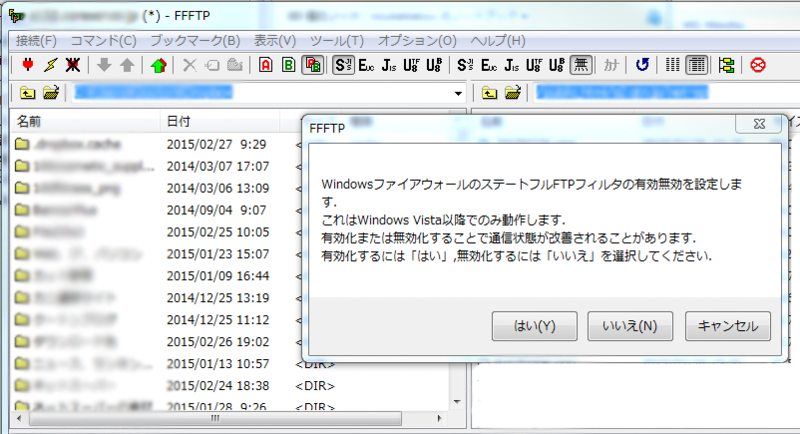Select folder icon dated 2014/03/07 17:07

pyautogui.click(x=22, y=166)
